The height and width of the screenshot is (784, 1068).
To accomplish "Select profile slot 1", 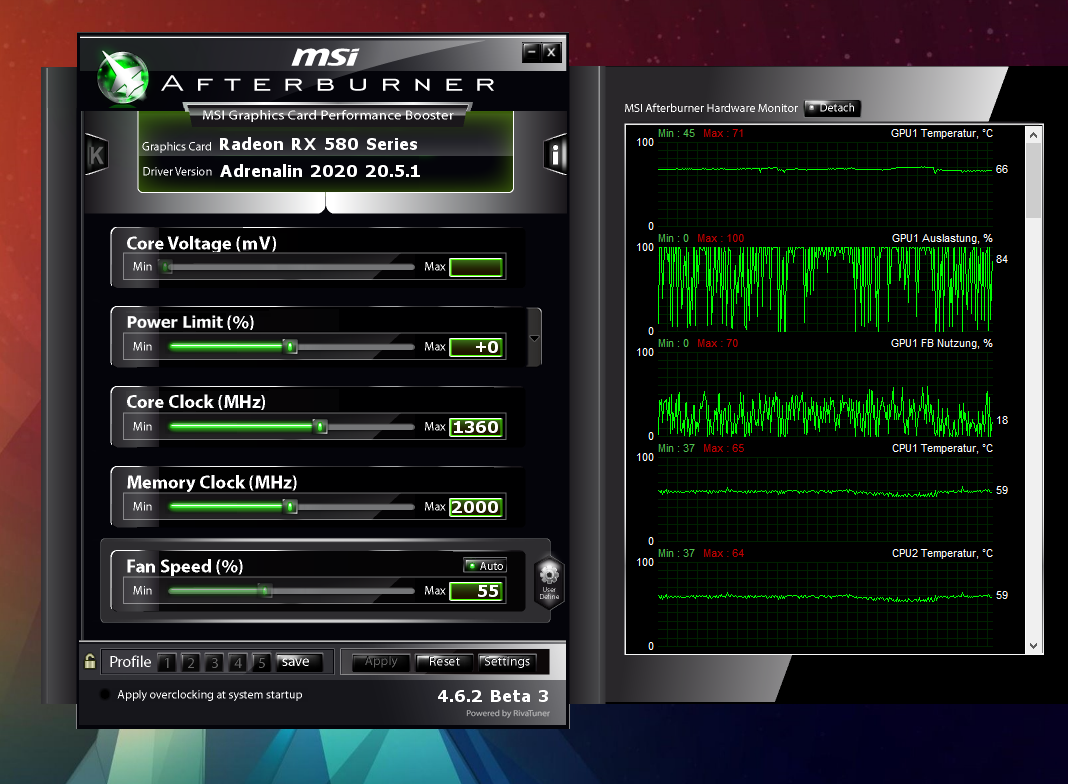I will [168, 662].
